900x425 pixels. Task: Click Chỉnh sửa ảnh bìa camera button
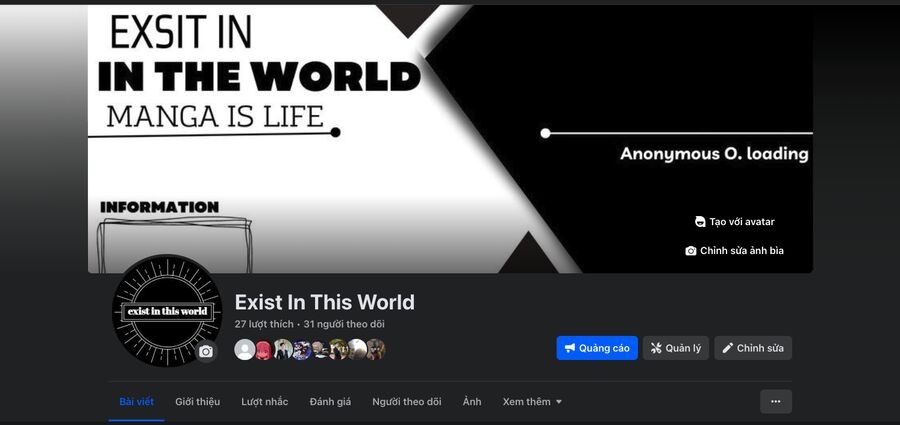pos(735,250)
